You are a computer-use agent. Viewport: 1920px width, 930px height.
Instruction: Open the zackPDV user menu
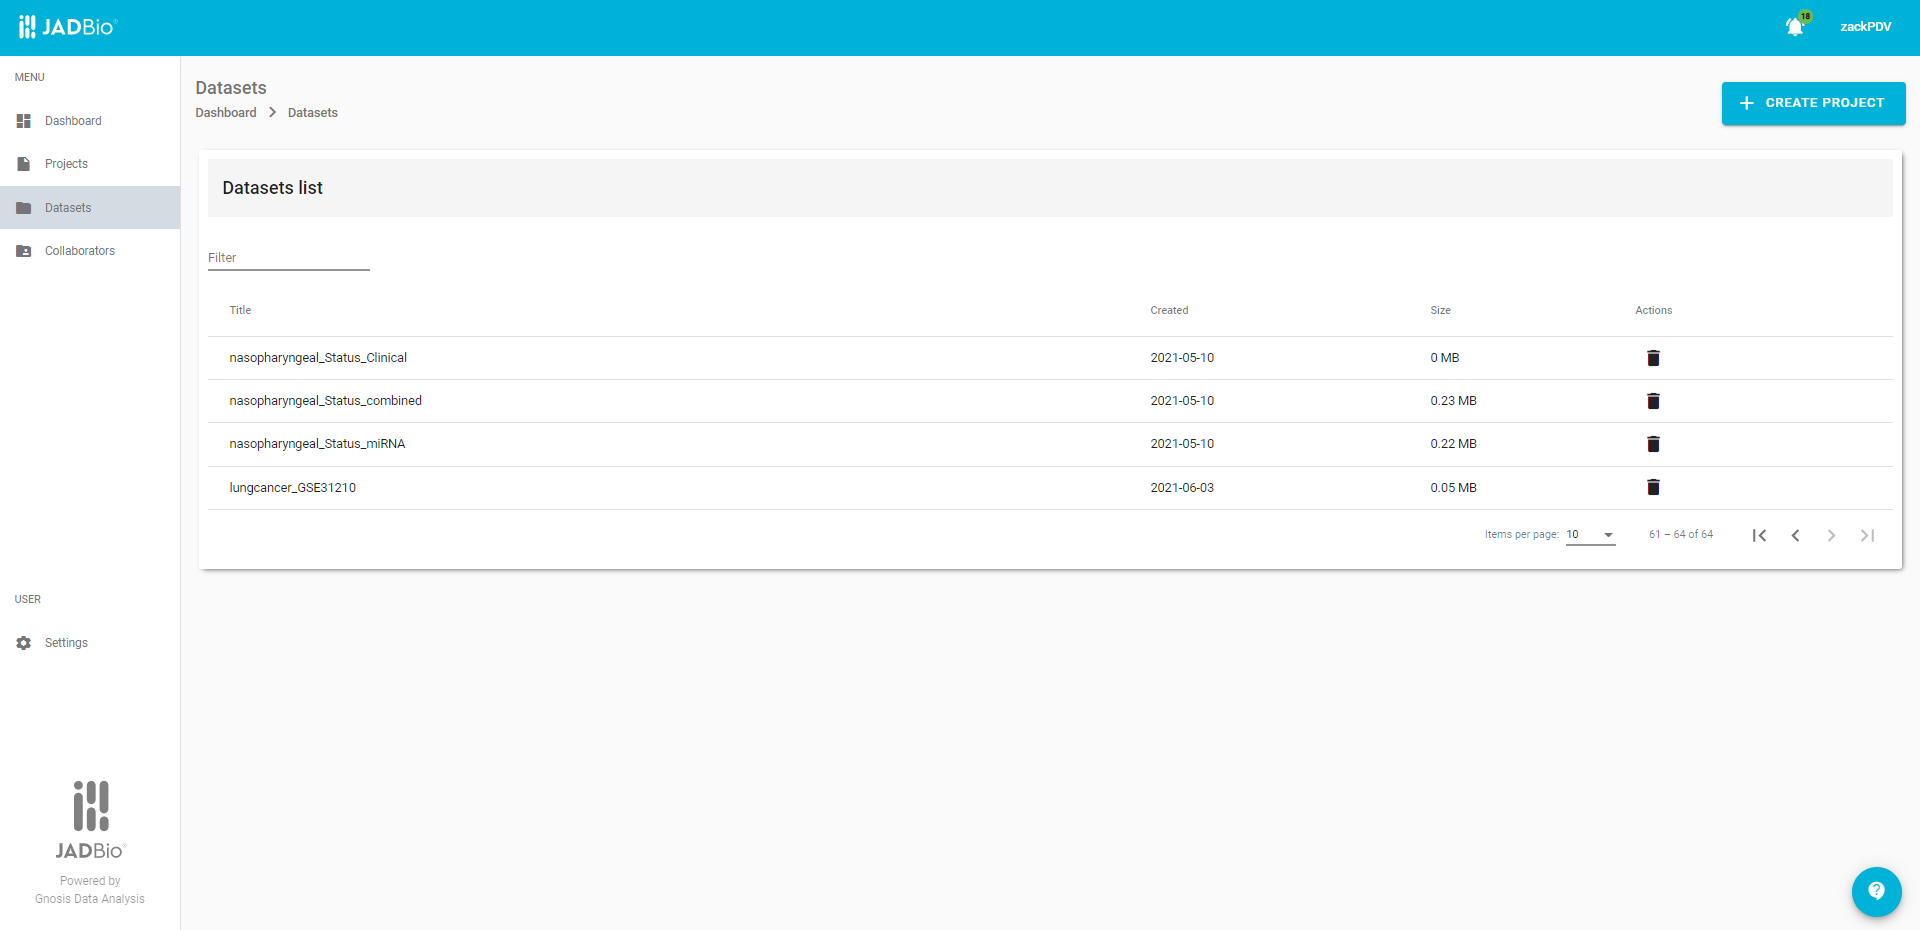tap(1865, 27)
